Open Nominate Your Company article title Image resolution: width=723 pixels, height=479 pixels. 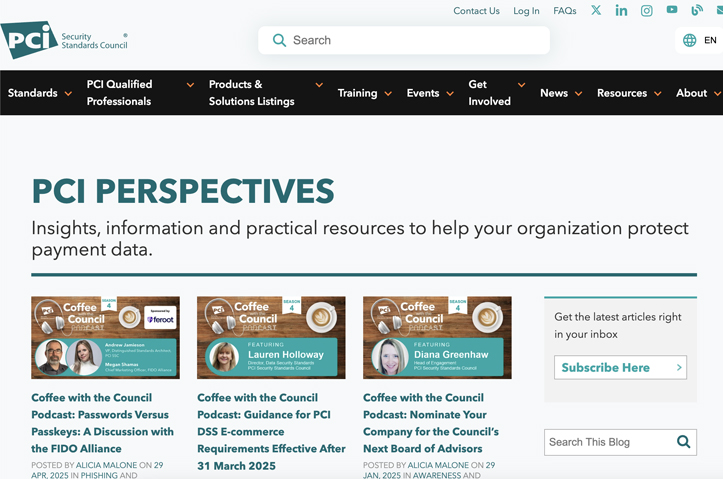point(431,423)
